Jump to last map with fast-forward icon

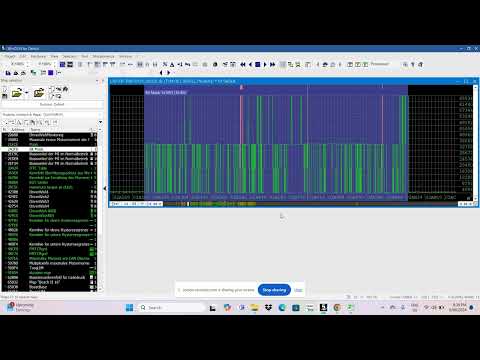coord(273,64)
